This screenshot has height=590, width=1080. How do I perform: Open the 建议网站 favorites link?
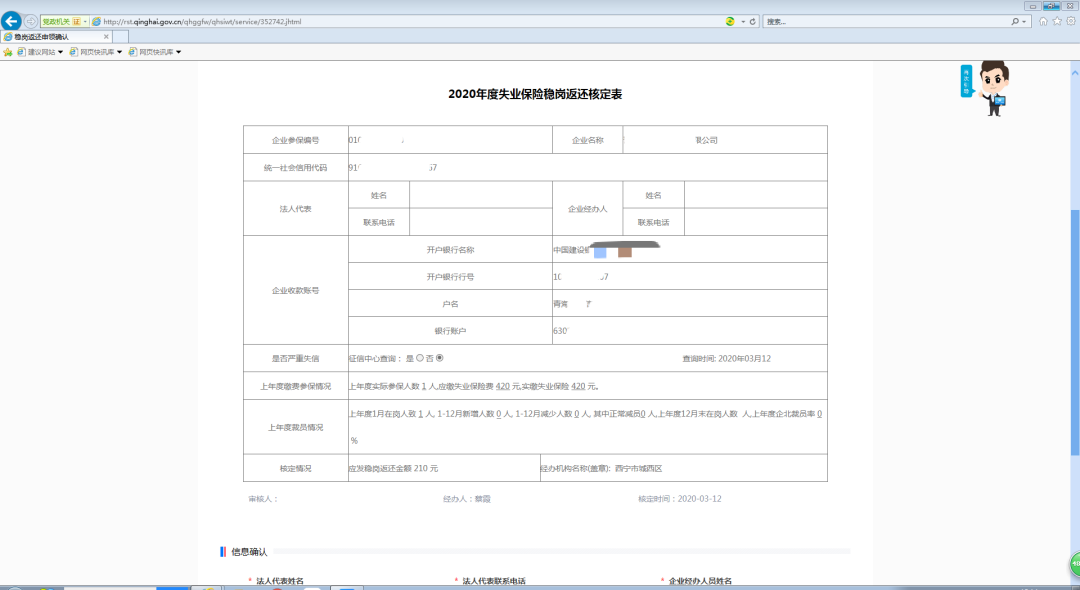(42, 51)
